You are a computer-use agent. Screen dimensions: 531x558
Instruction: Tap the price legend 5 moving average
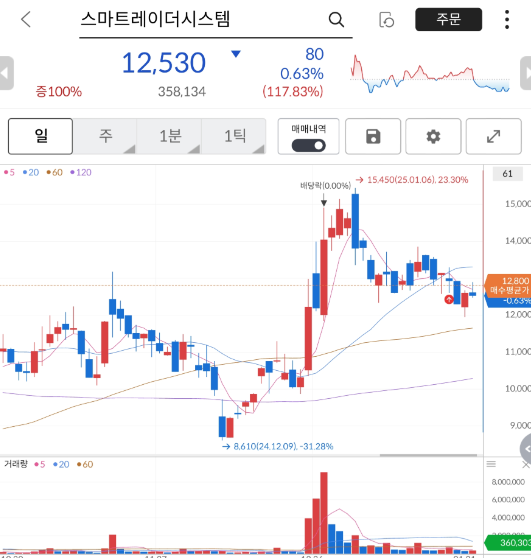coord(9,173)
